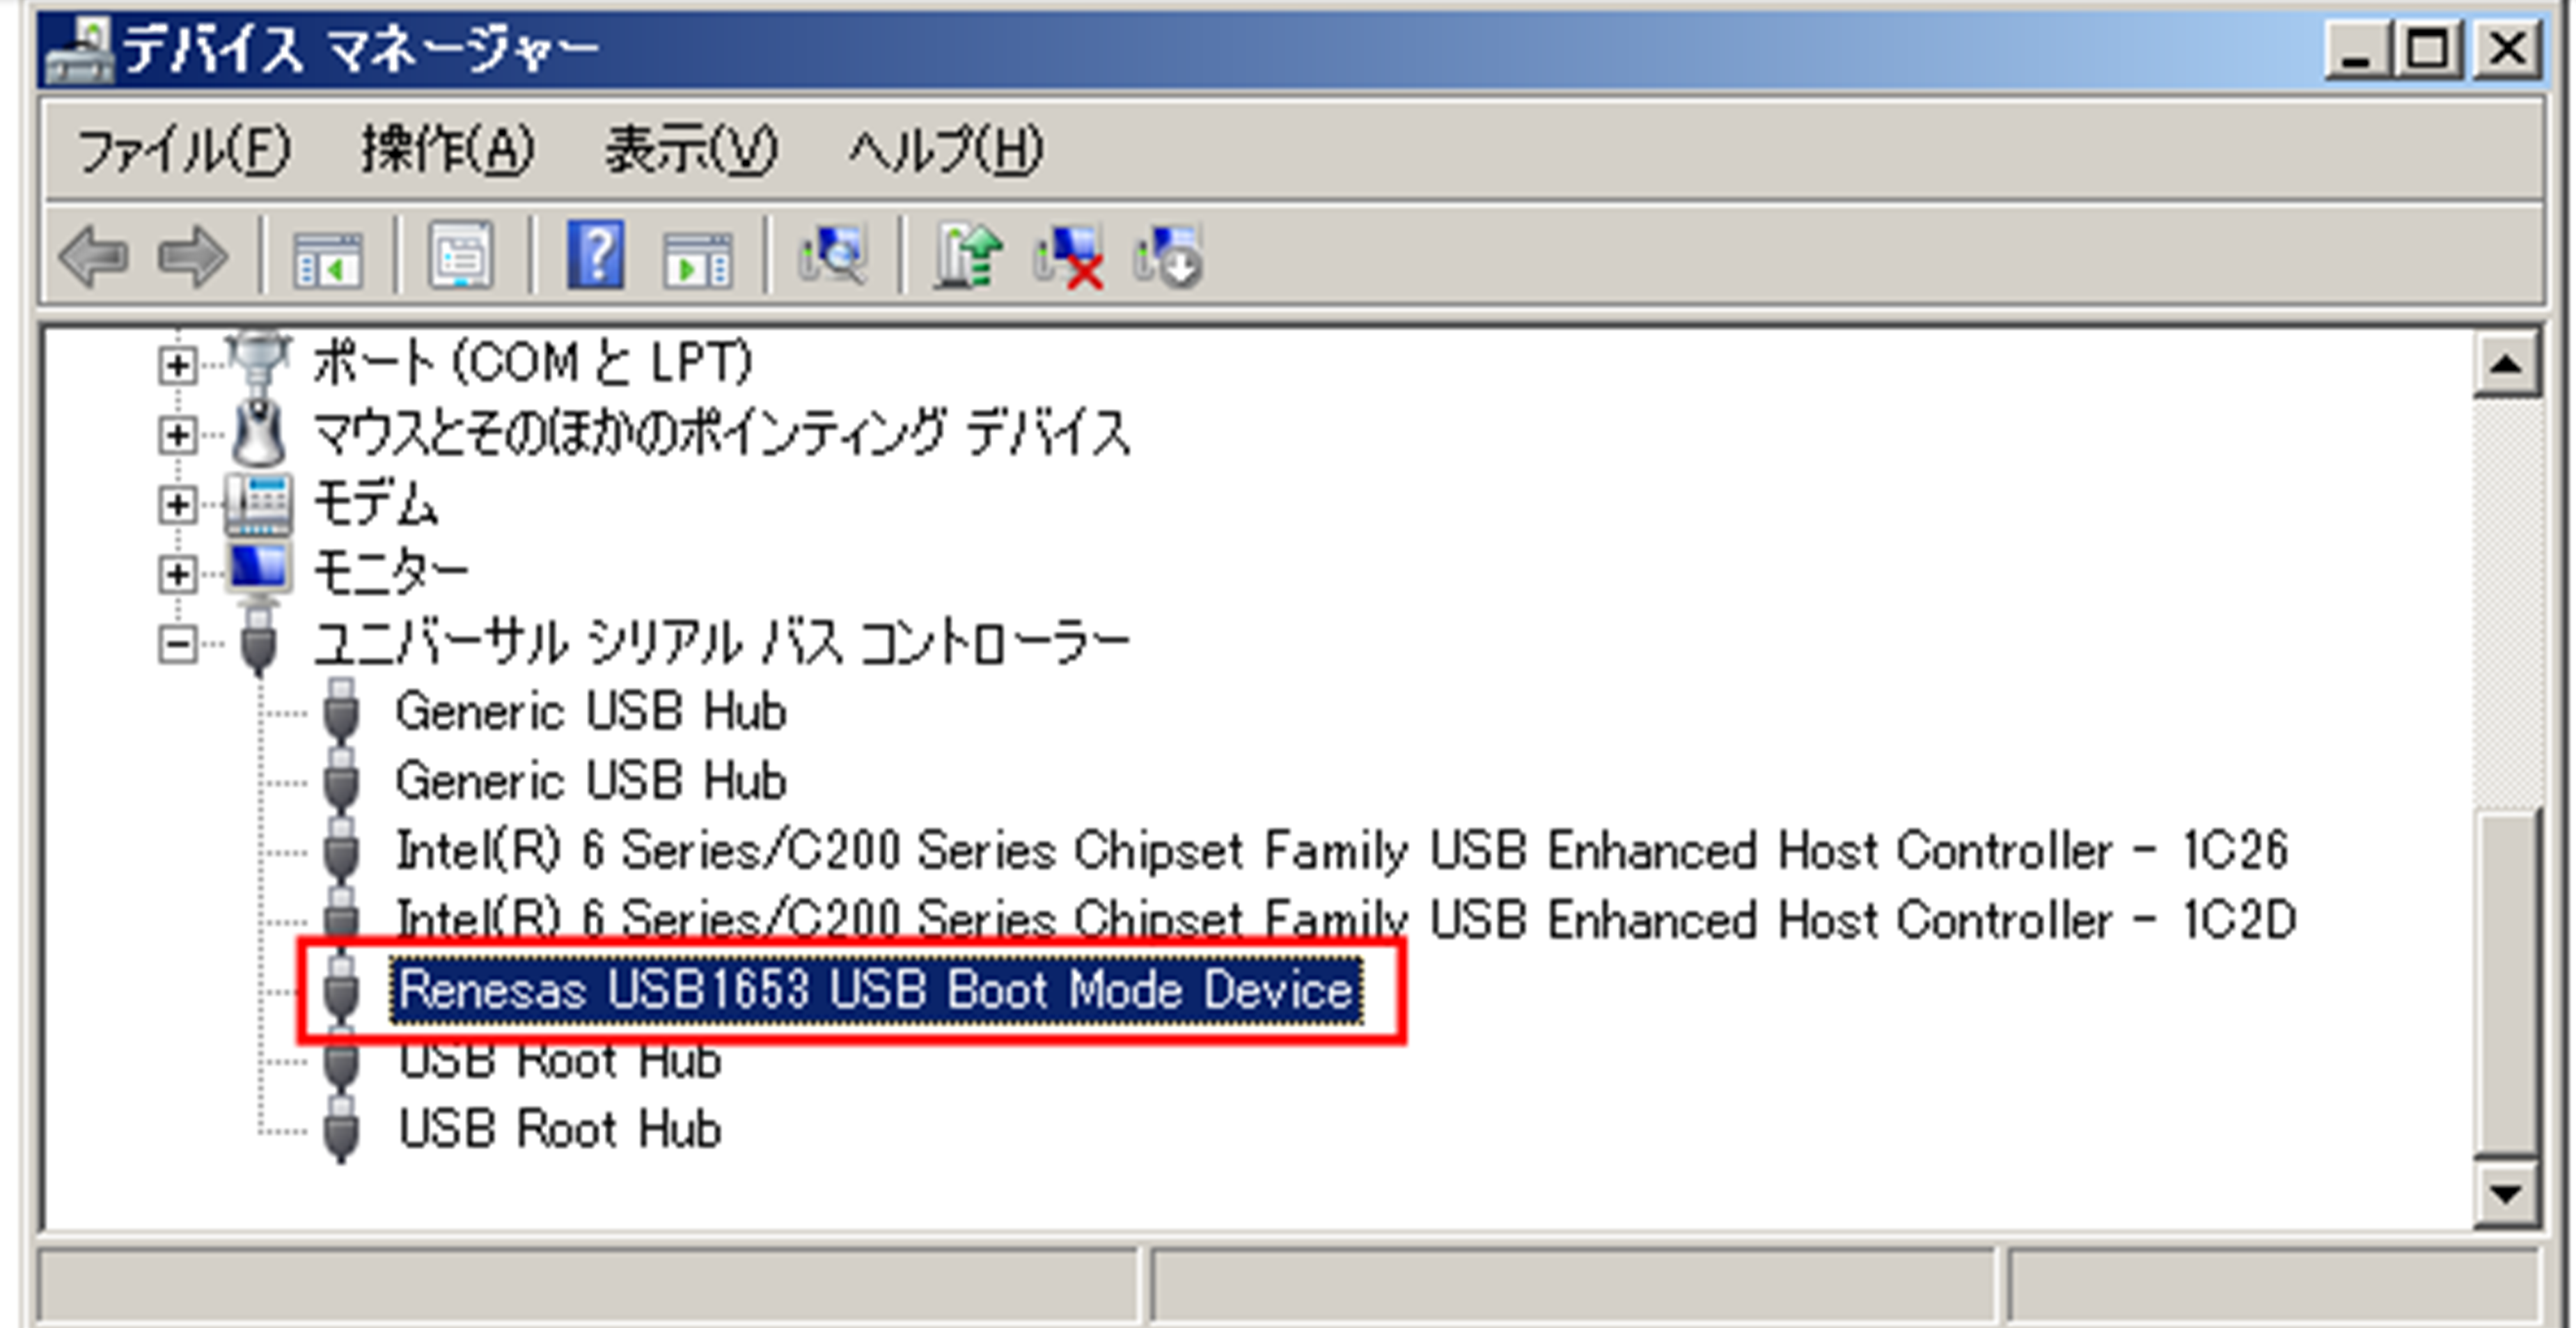Click the scrollbar down arrow
This screenshot has height=1328, width=2576.
[2506, 1194]
